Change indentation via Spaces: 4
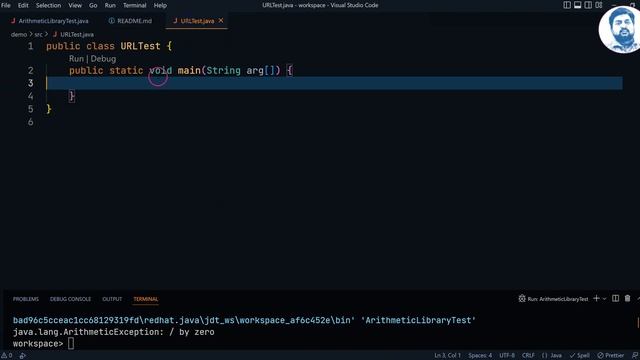640x360 pixels. point(480,356)
